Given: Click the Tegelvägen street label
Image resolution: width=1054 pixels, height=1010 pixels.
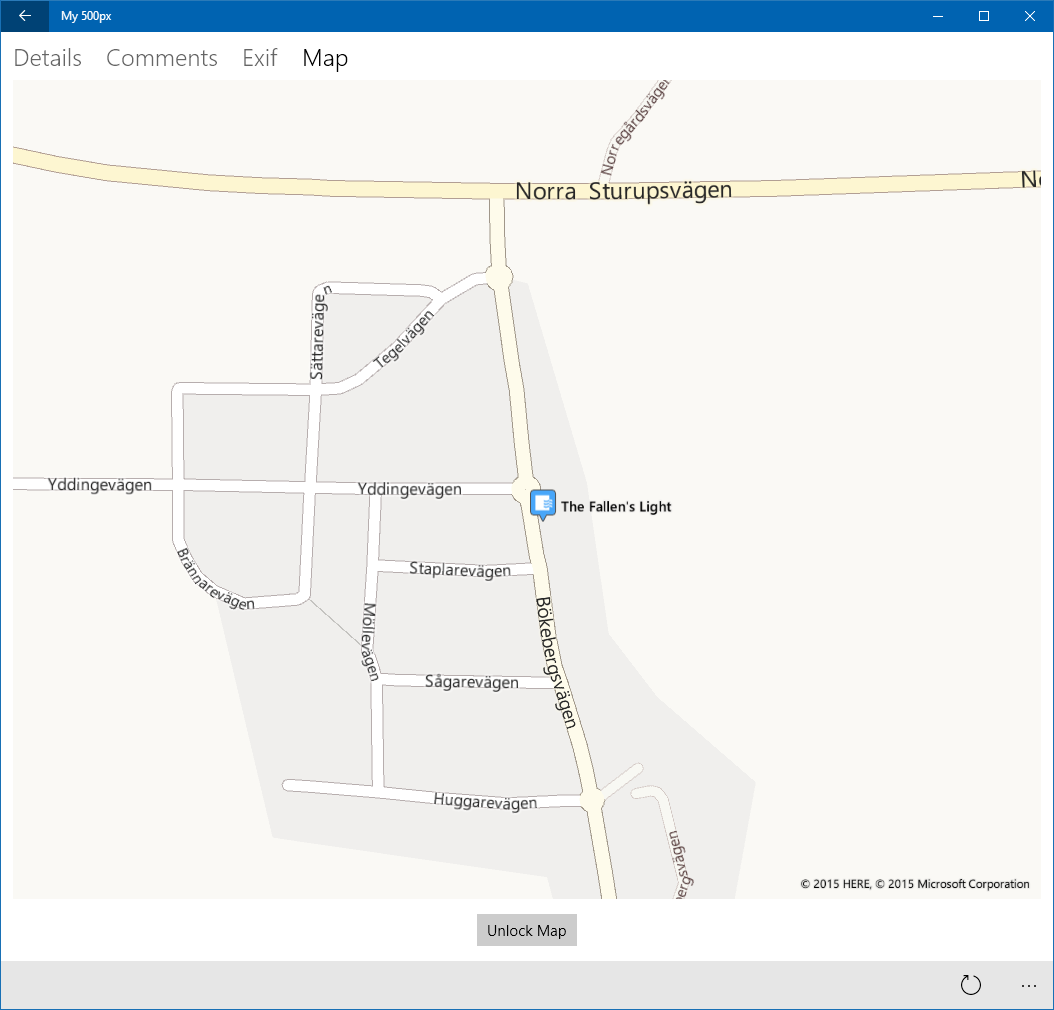Looking at the screenshot, I should point(403,339).
